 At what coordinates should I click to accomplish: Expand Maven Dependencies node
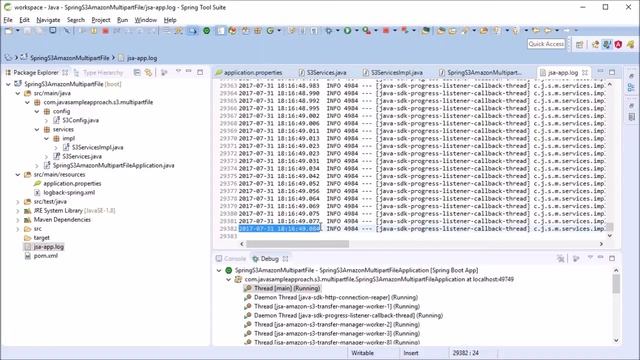tap(18, 220)
